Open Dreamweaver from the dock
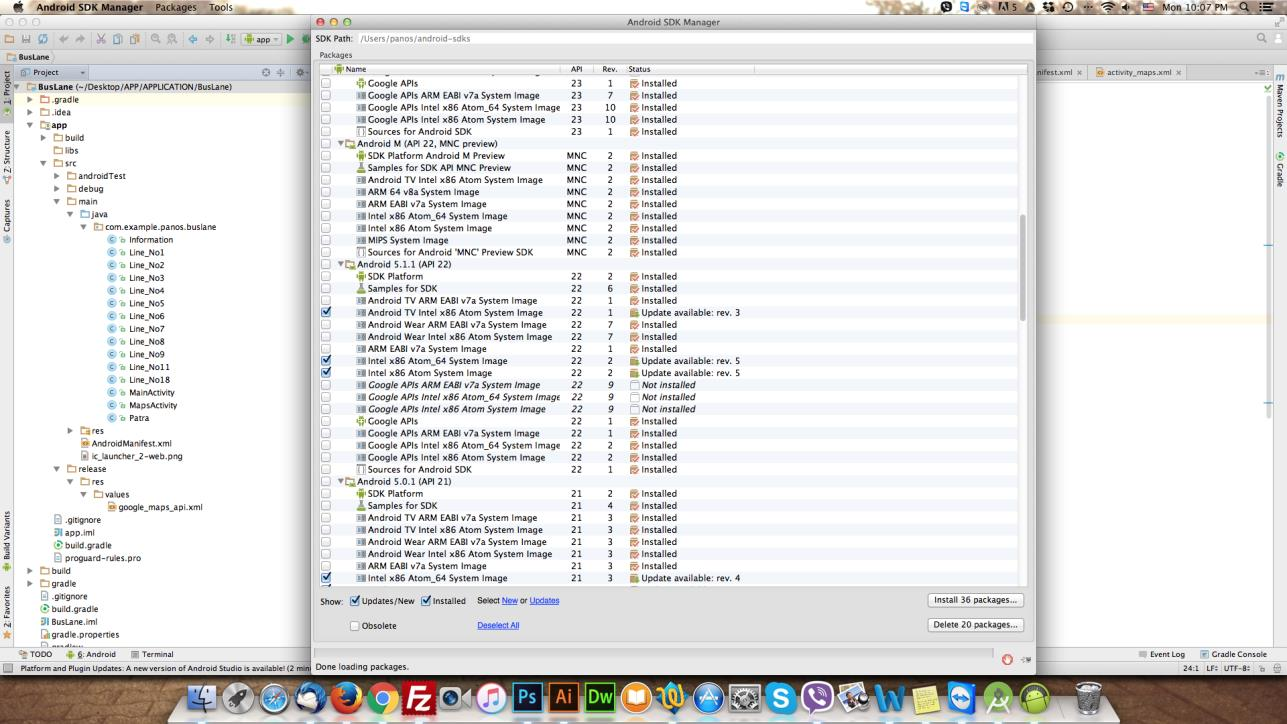 (x=601, y=698)
